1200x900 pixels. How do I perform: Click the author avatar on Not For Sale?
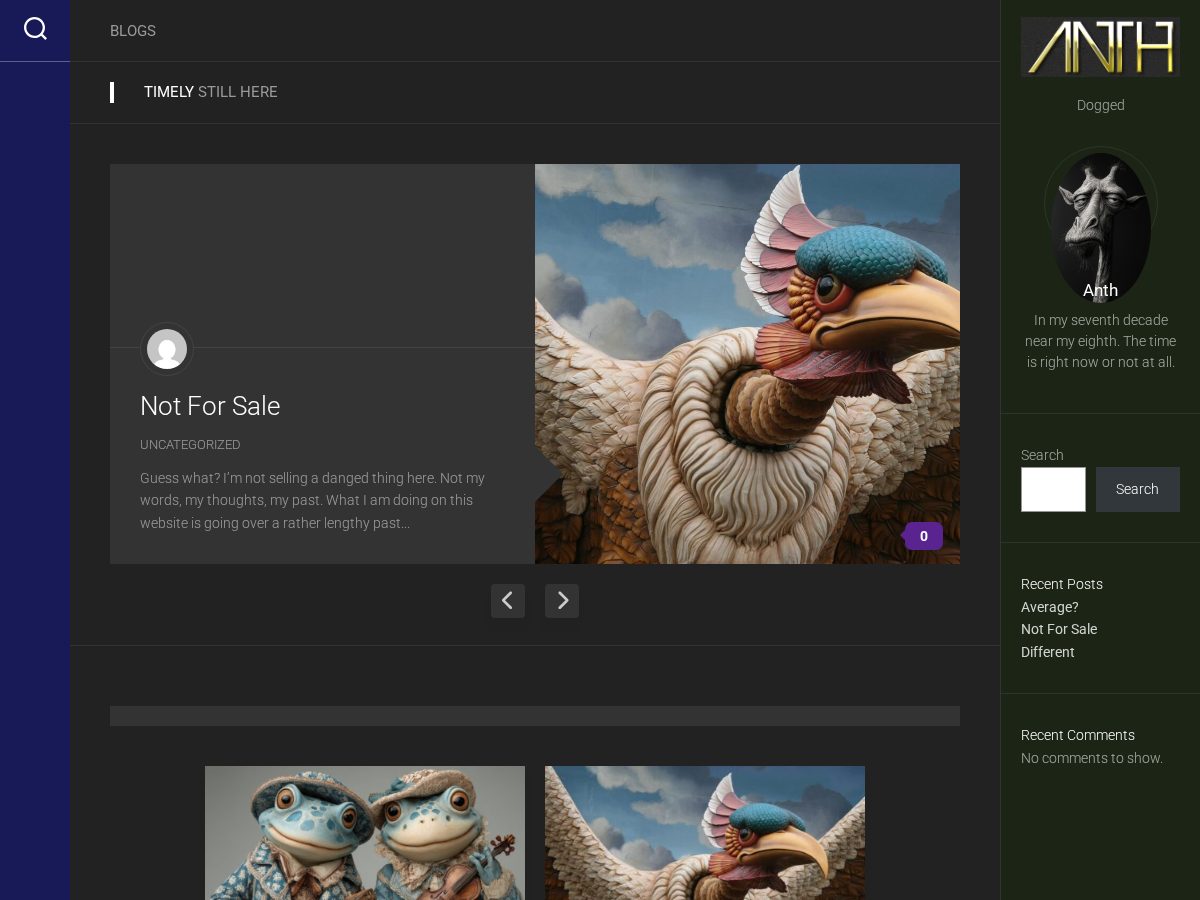[167, 349]
